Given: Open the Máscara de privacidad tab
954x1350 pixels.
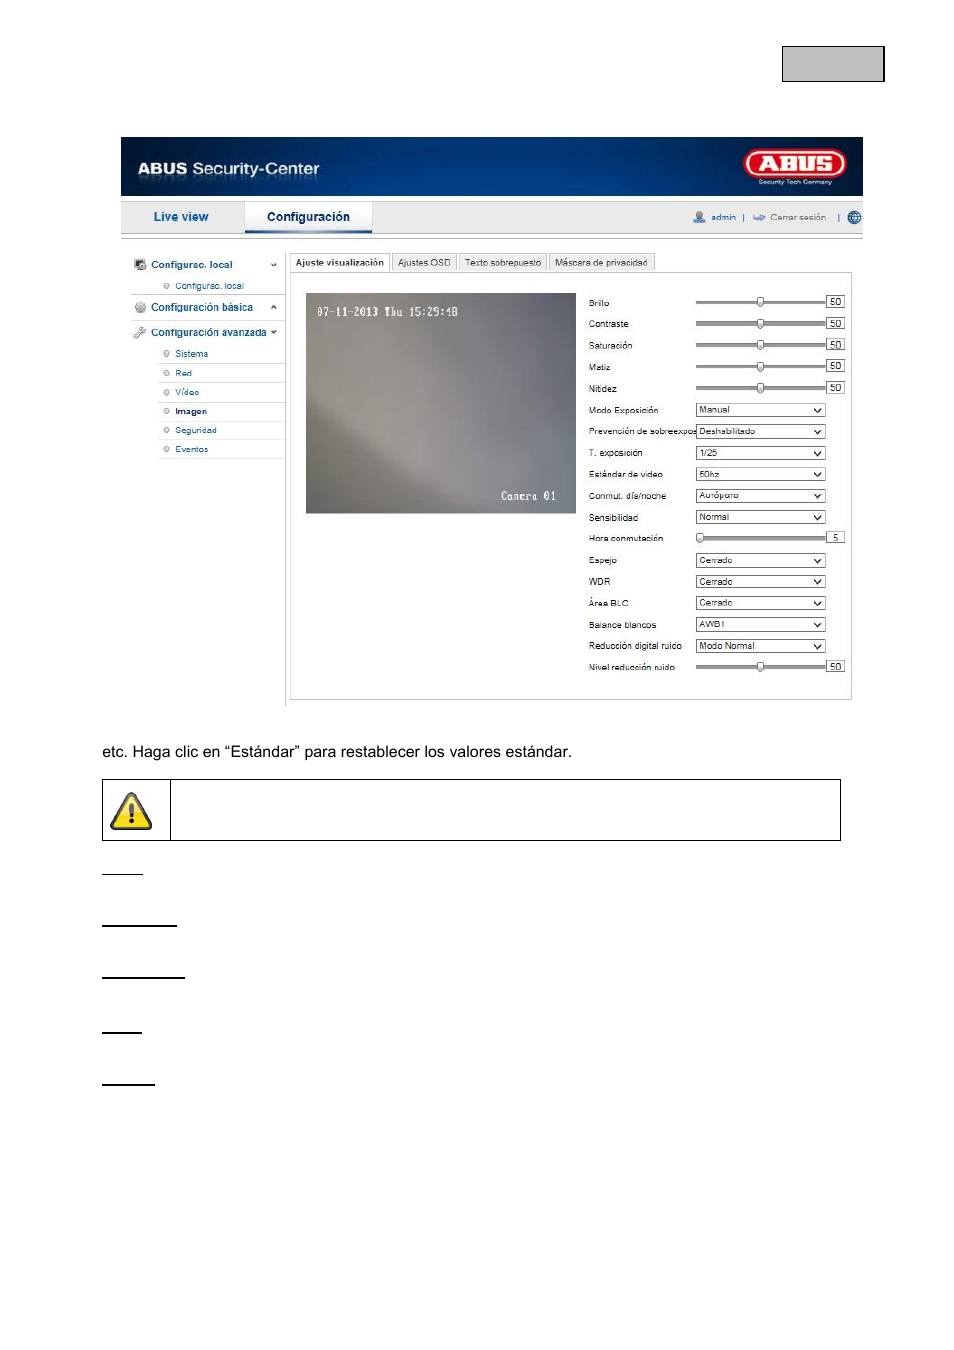Looking at the screenshot, I should pos(601,263).
